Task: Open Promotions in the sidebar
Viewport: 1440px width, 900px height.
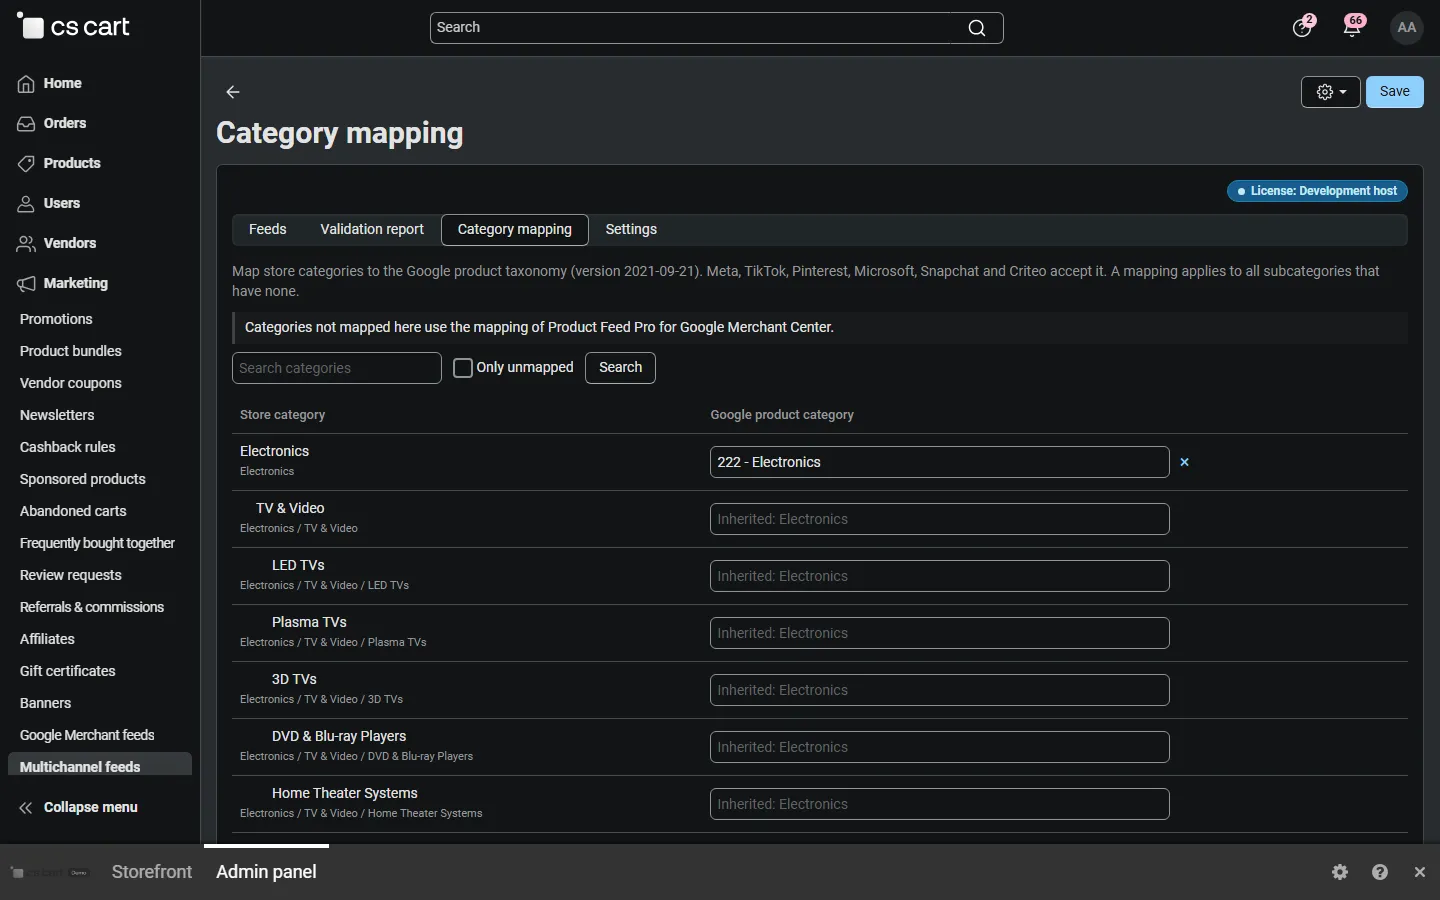Action: [56, 319]
